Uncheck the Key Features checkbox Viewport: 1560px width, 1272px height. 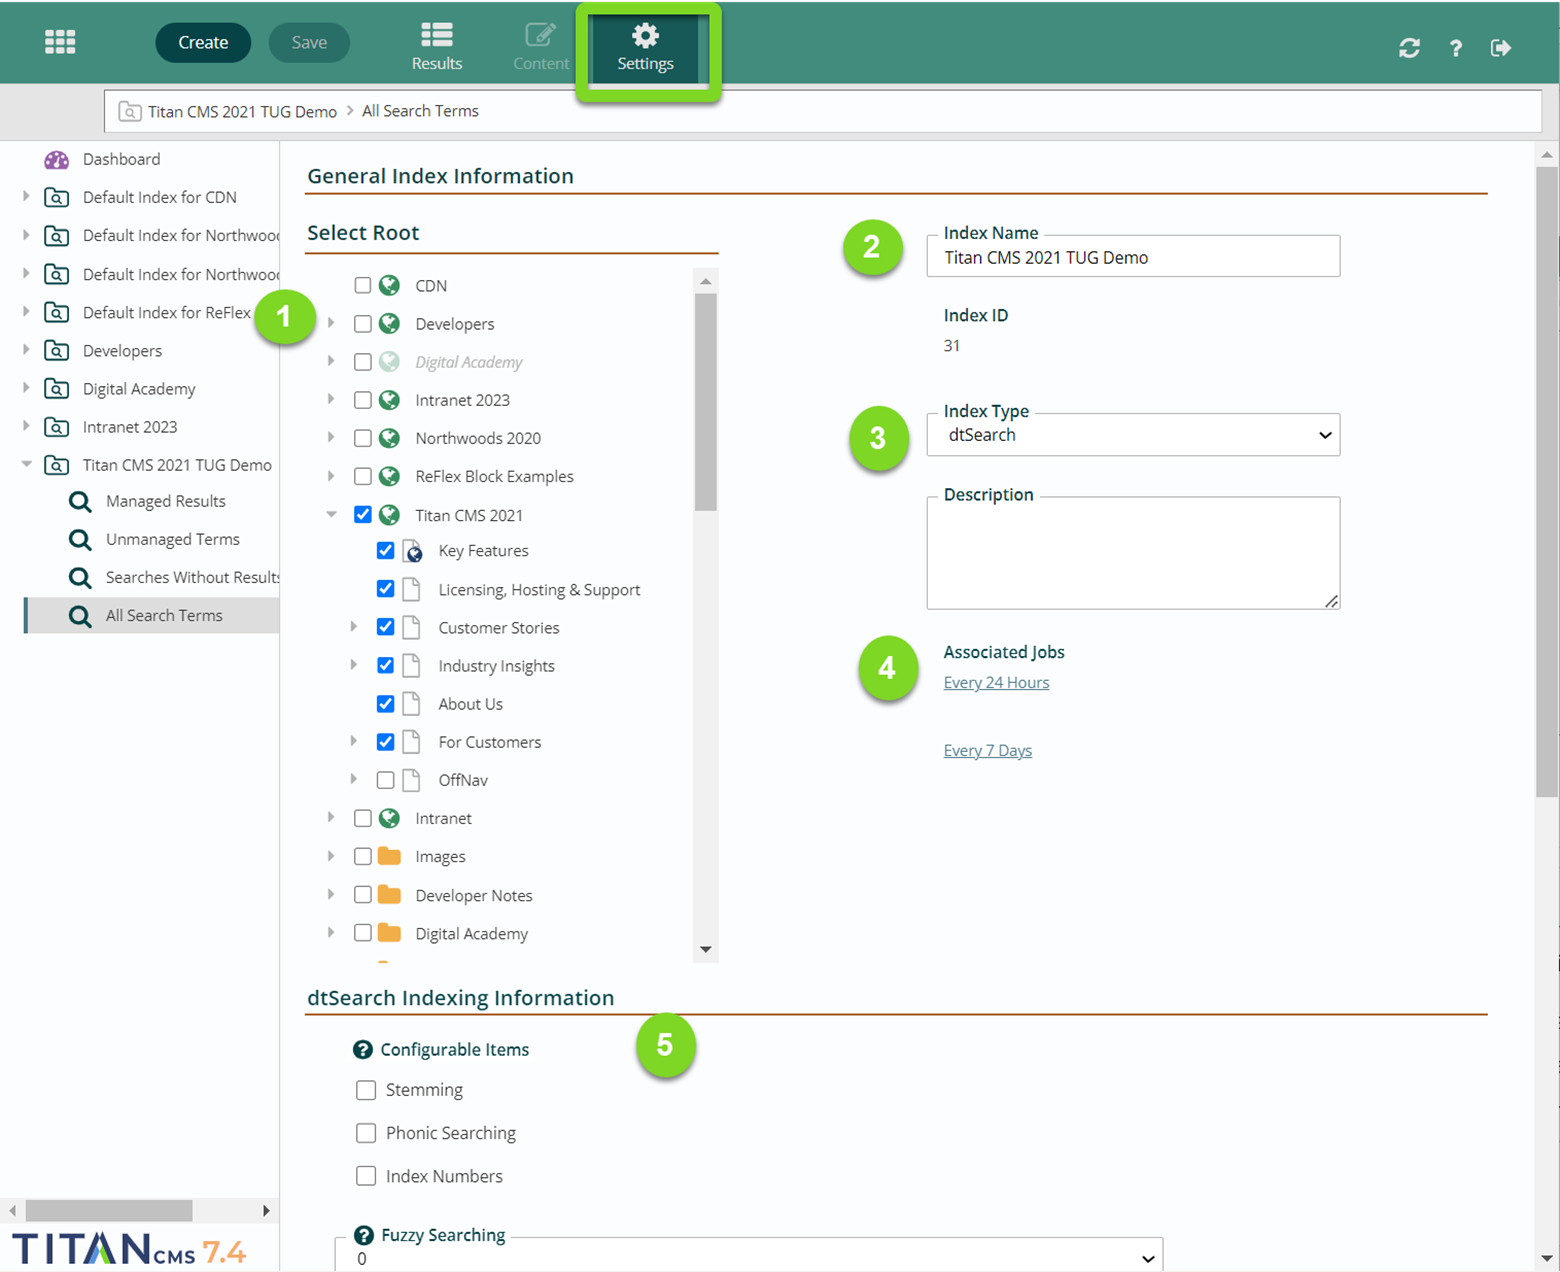point(385,551)
